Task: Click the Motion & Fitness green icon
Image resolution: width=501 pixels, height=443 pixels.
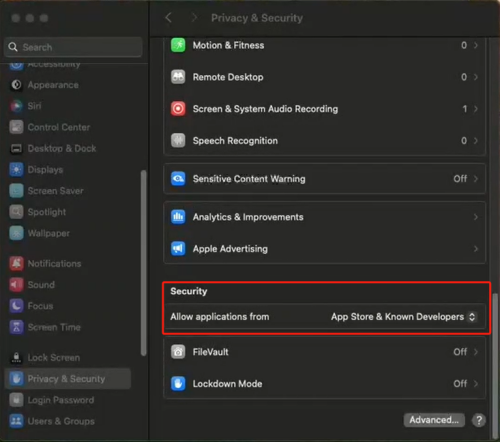Action: (x=178, y=45)
